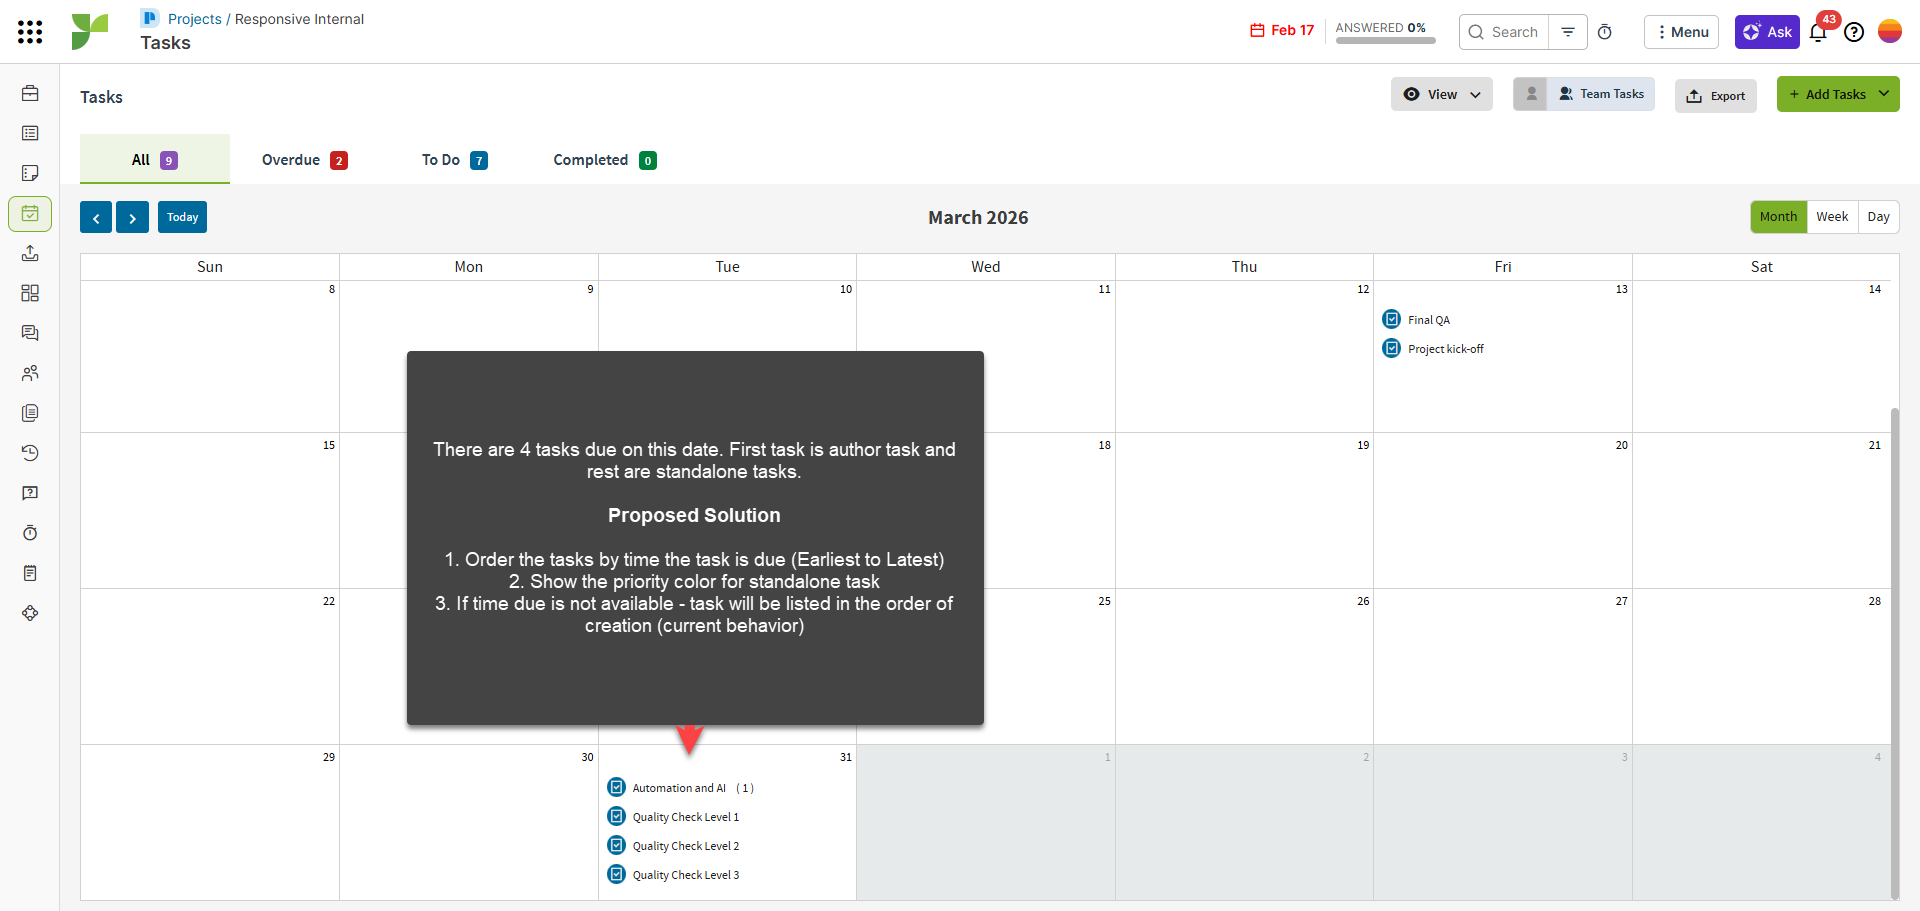Switch to the Overdue tab
Screen dimensions: 1920x911
click(304, 160)
